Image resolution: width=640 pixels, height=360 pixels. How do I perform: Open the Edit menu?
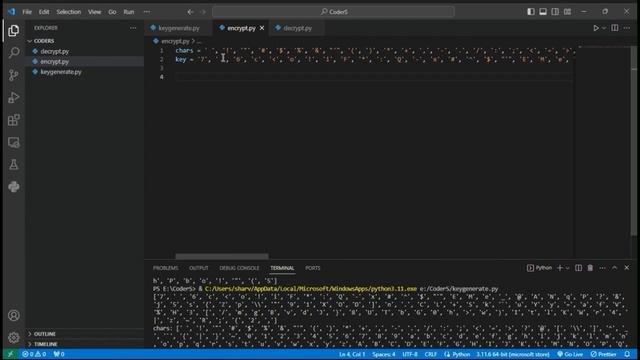pos(44,12)
